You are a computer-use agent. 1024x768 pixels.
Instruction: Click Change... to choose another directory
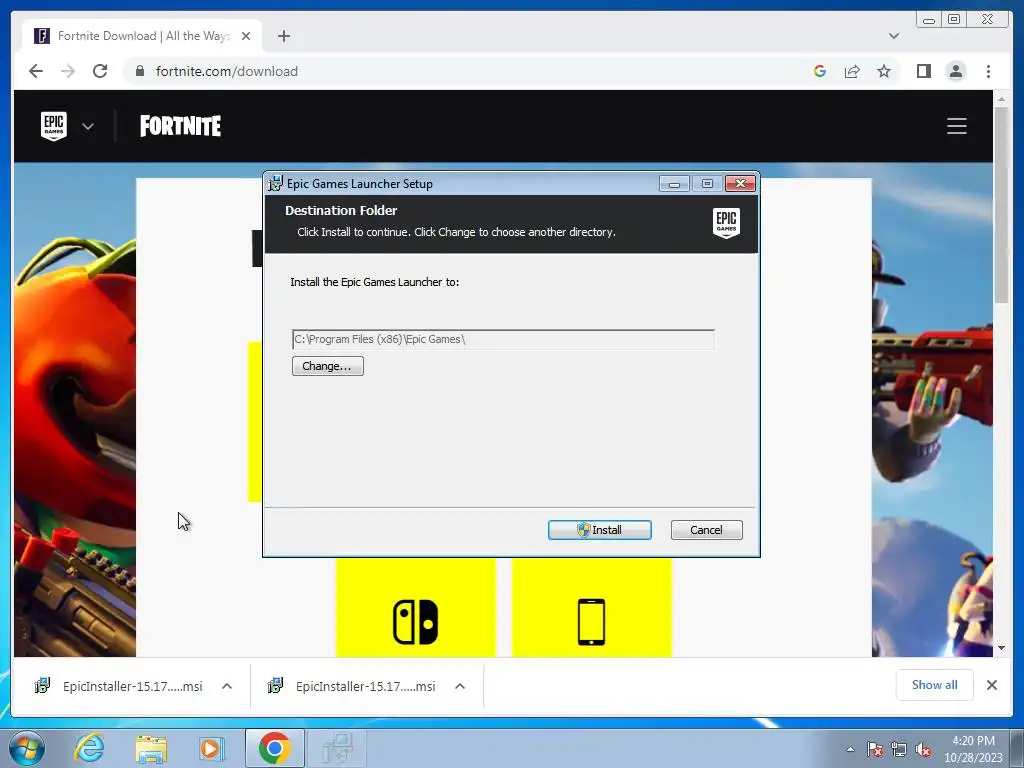tap(328, 366)
